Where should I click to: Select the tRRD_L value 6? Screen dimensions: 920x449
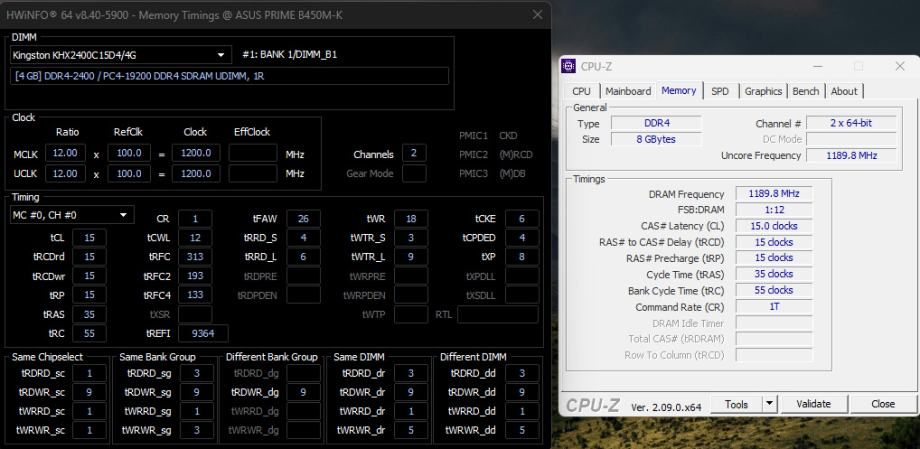[303, 257]
